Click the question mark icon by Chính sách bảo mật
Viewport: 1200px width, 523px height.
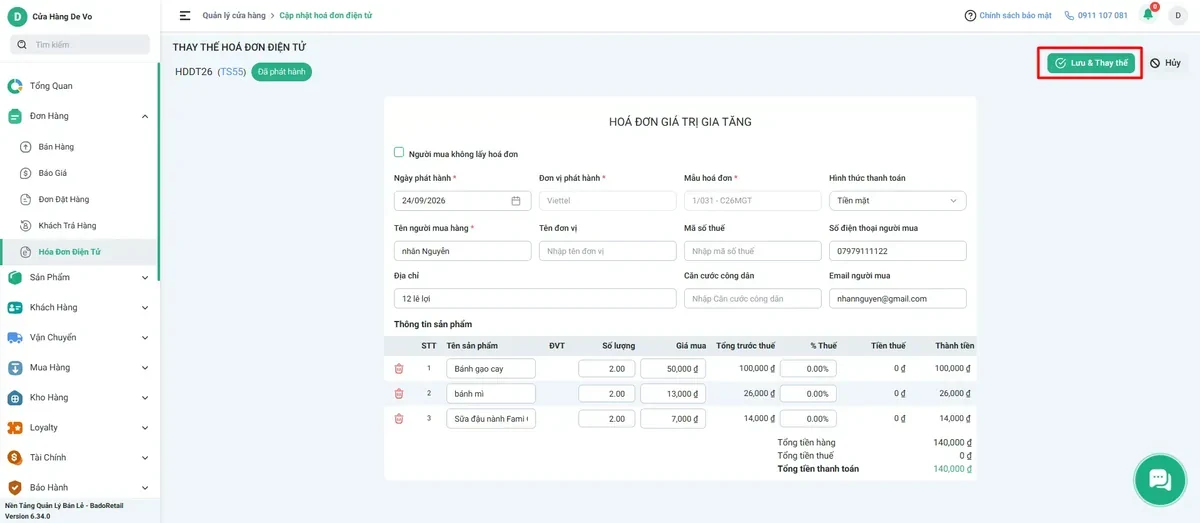click(x=970, y=16)
